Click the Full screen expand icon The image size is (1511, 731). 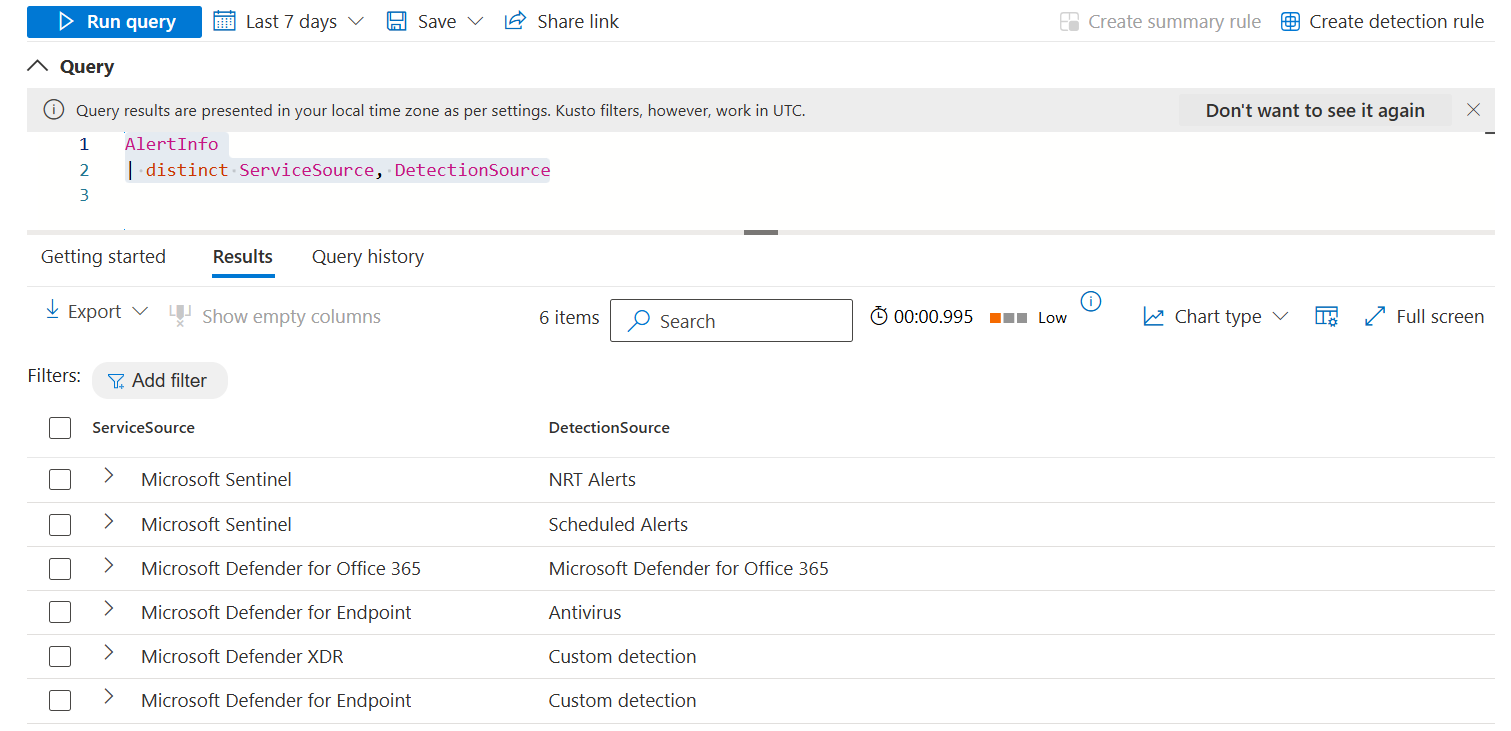tap(1374, 317)
